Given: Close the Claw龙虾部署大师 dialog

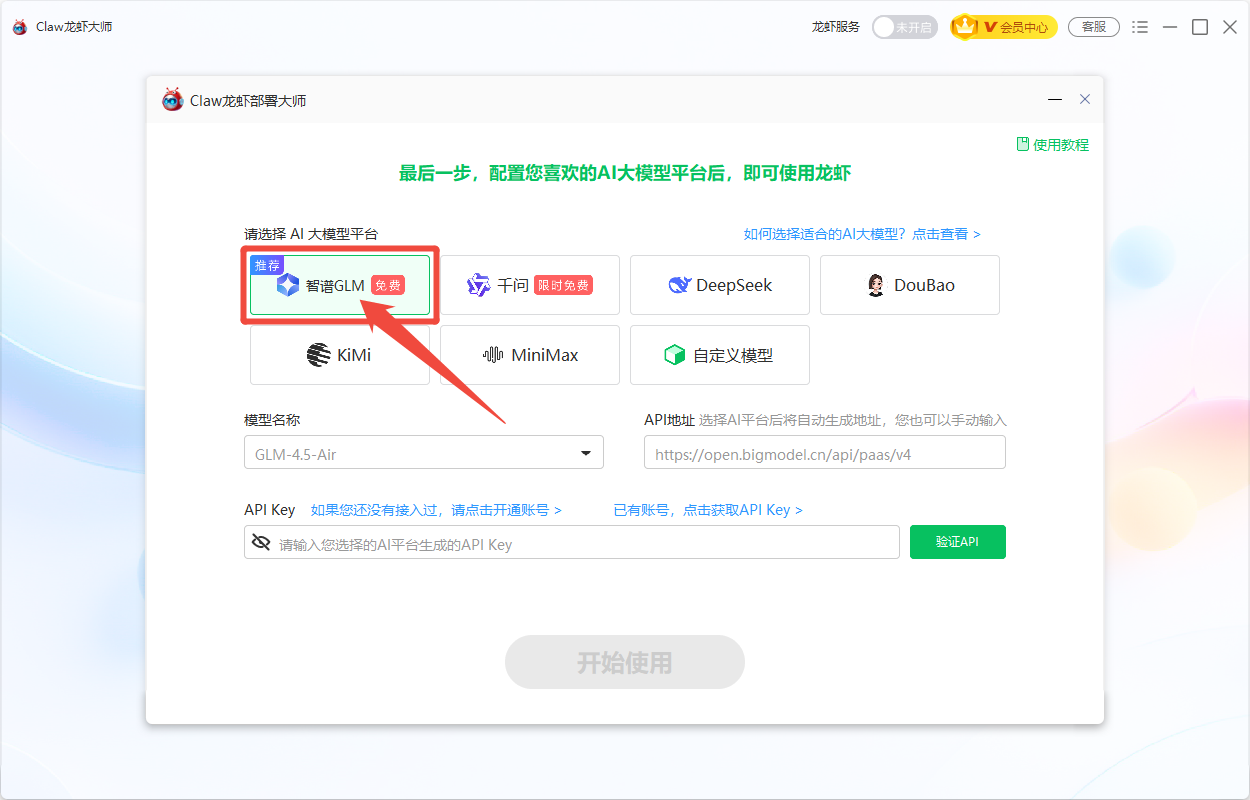Looking at the screenshot, I should [x=1085, y=100].
